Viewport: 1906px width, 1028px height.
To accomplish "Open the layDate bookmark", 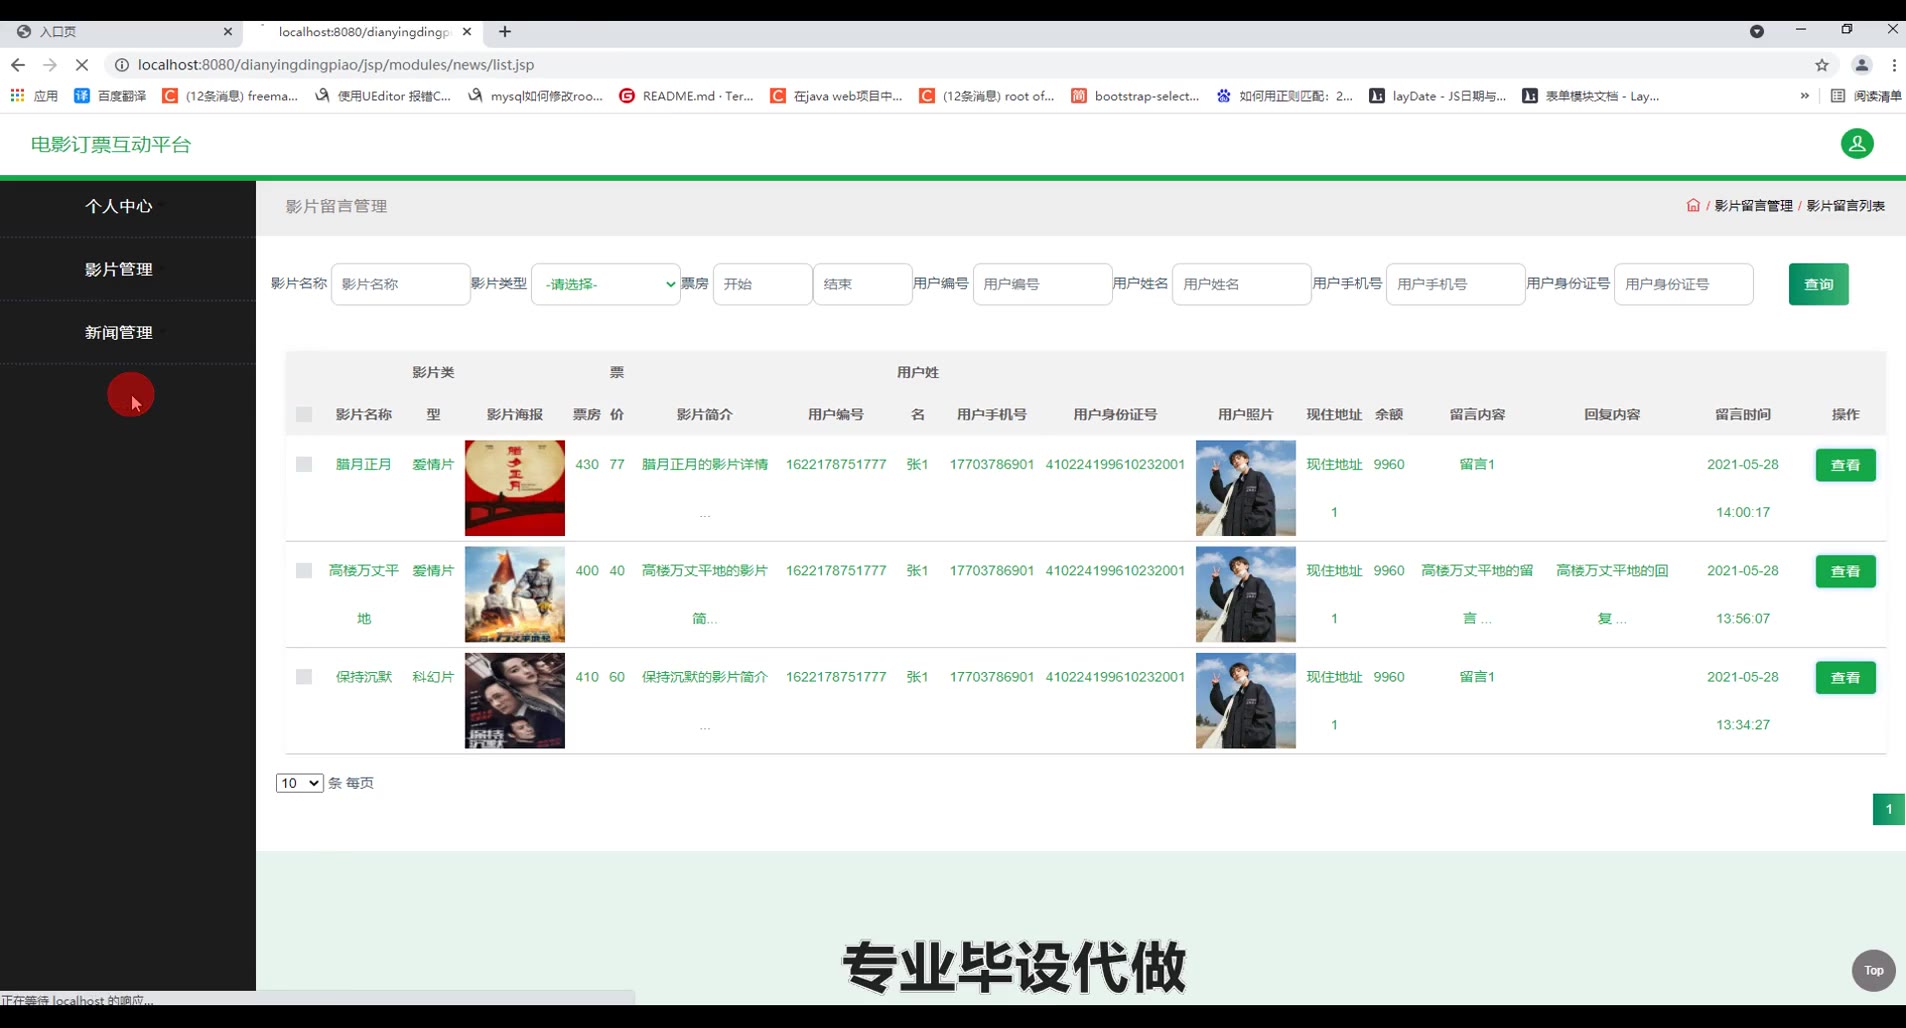I will tap(1437, 96).
